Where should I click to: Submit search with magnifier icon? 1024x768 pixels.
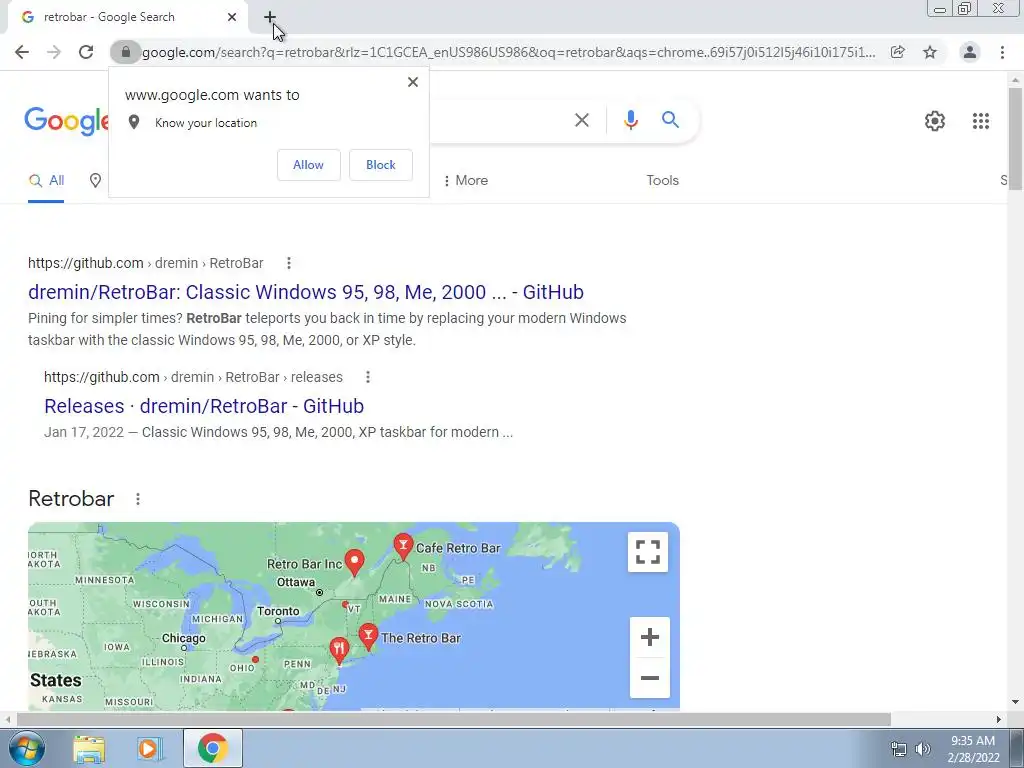pyautogui.click(x=670, y=120)
